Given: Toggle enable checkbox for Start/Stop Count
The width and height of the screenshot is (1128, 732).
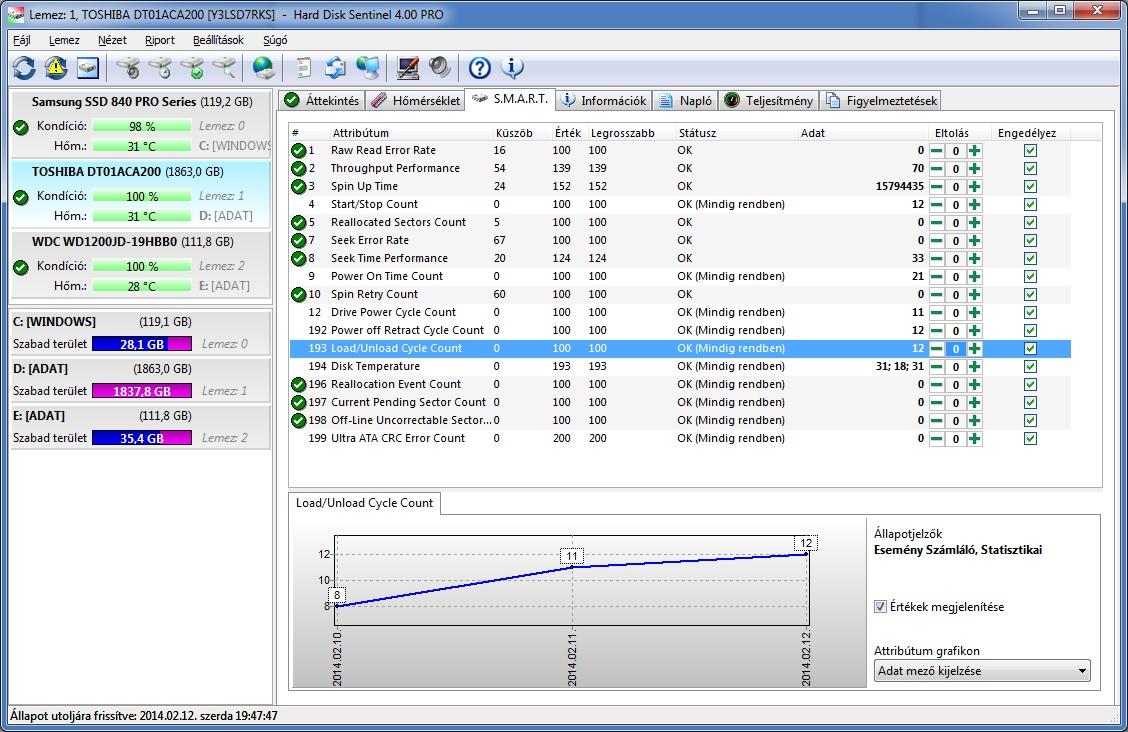Looking at the screenshot, I should pyautogui.click(x=1030, y=204).
